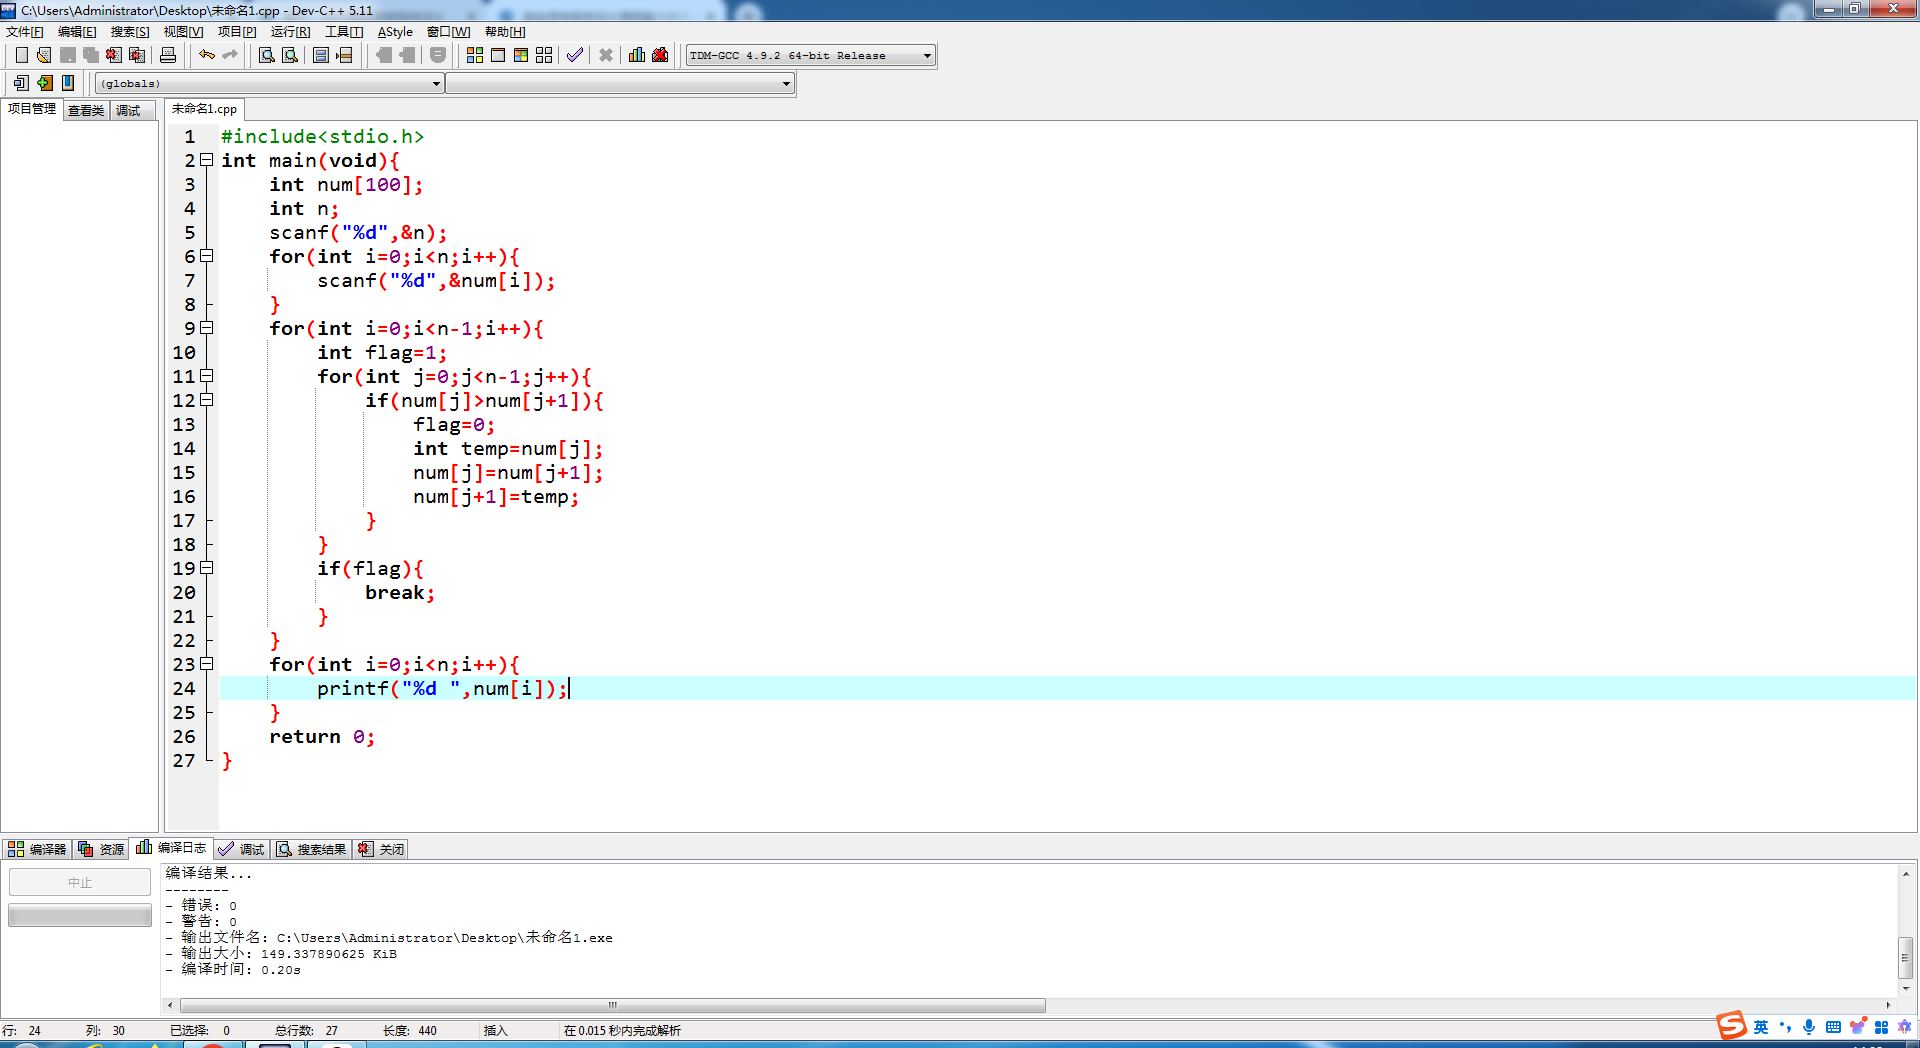Open the Sogou soft keyboard
Viewport: 1920px width, 1048px height.
(x=1833, y=1027)
